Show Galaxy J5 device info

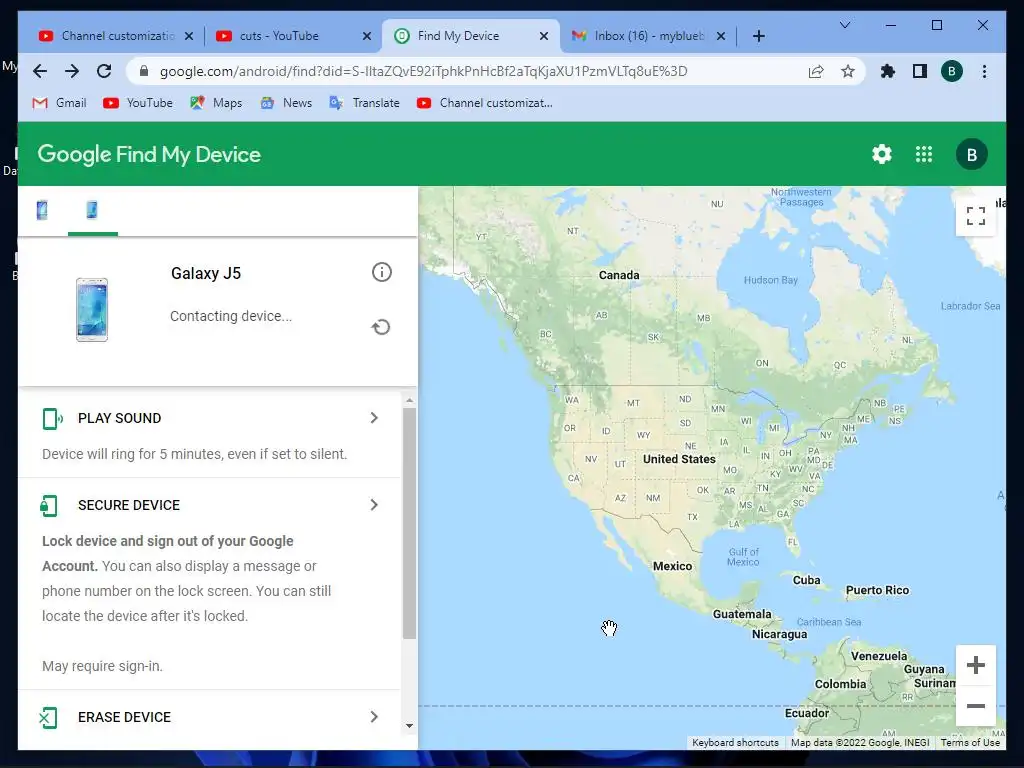(381, 272)
